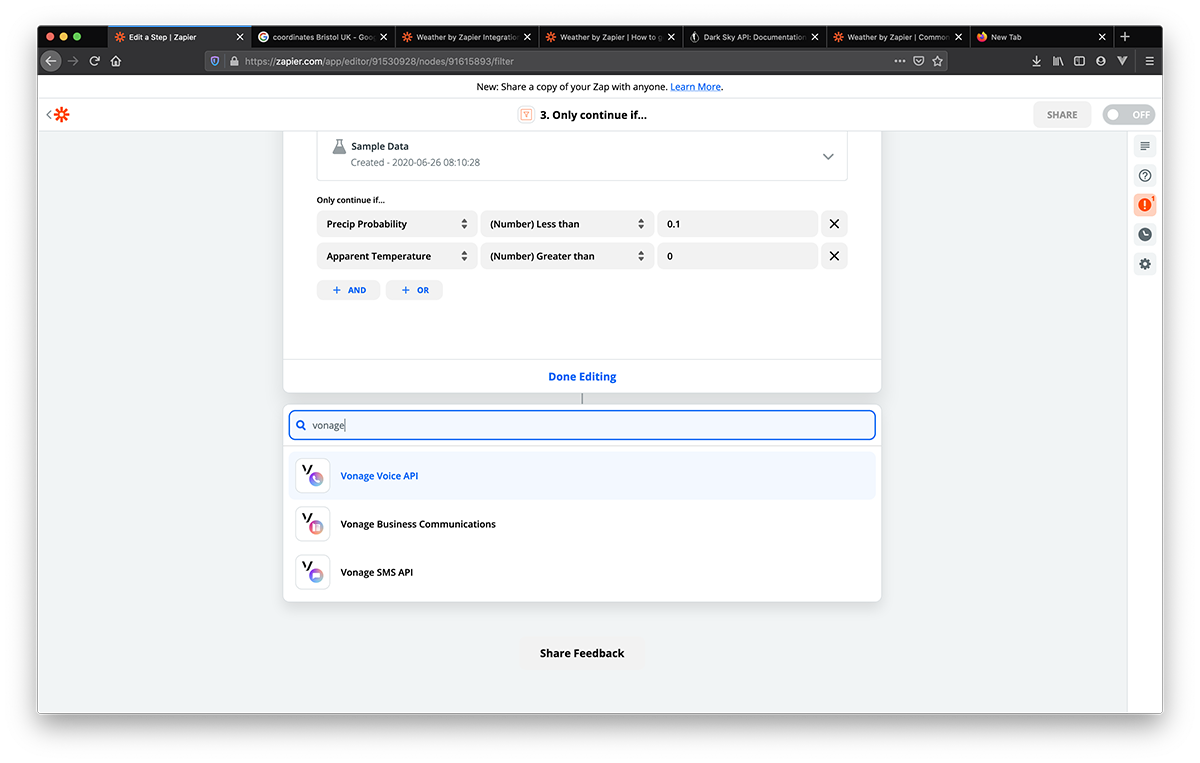Click the sample data flask icon
1200x763 pixels.
pyautogui.click(x=339, y=146)
